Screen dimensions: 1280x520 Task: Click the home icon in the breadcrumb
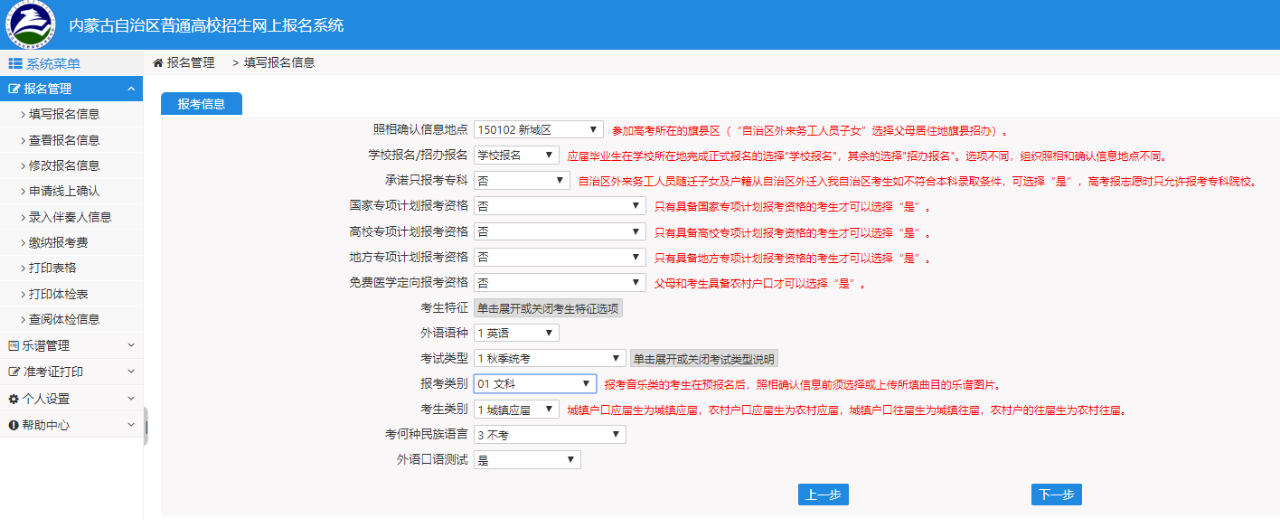click(158, 63)
